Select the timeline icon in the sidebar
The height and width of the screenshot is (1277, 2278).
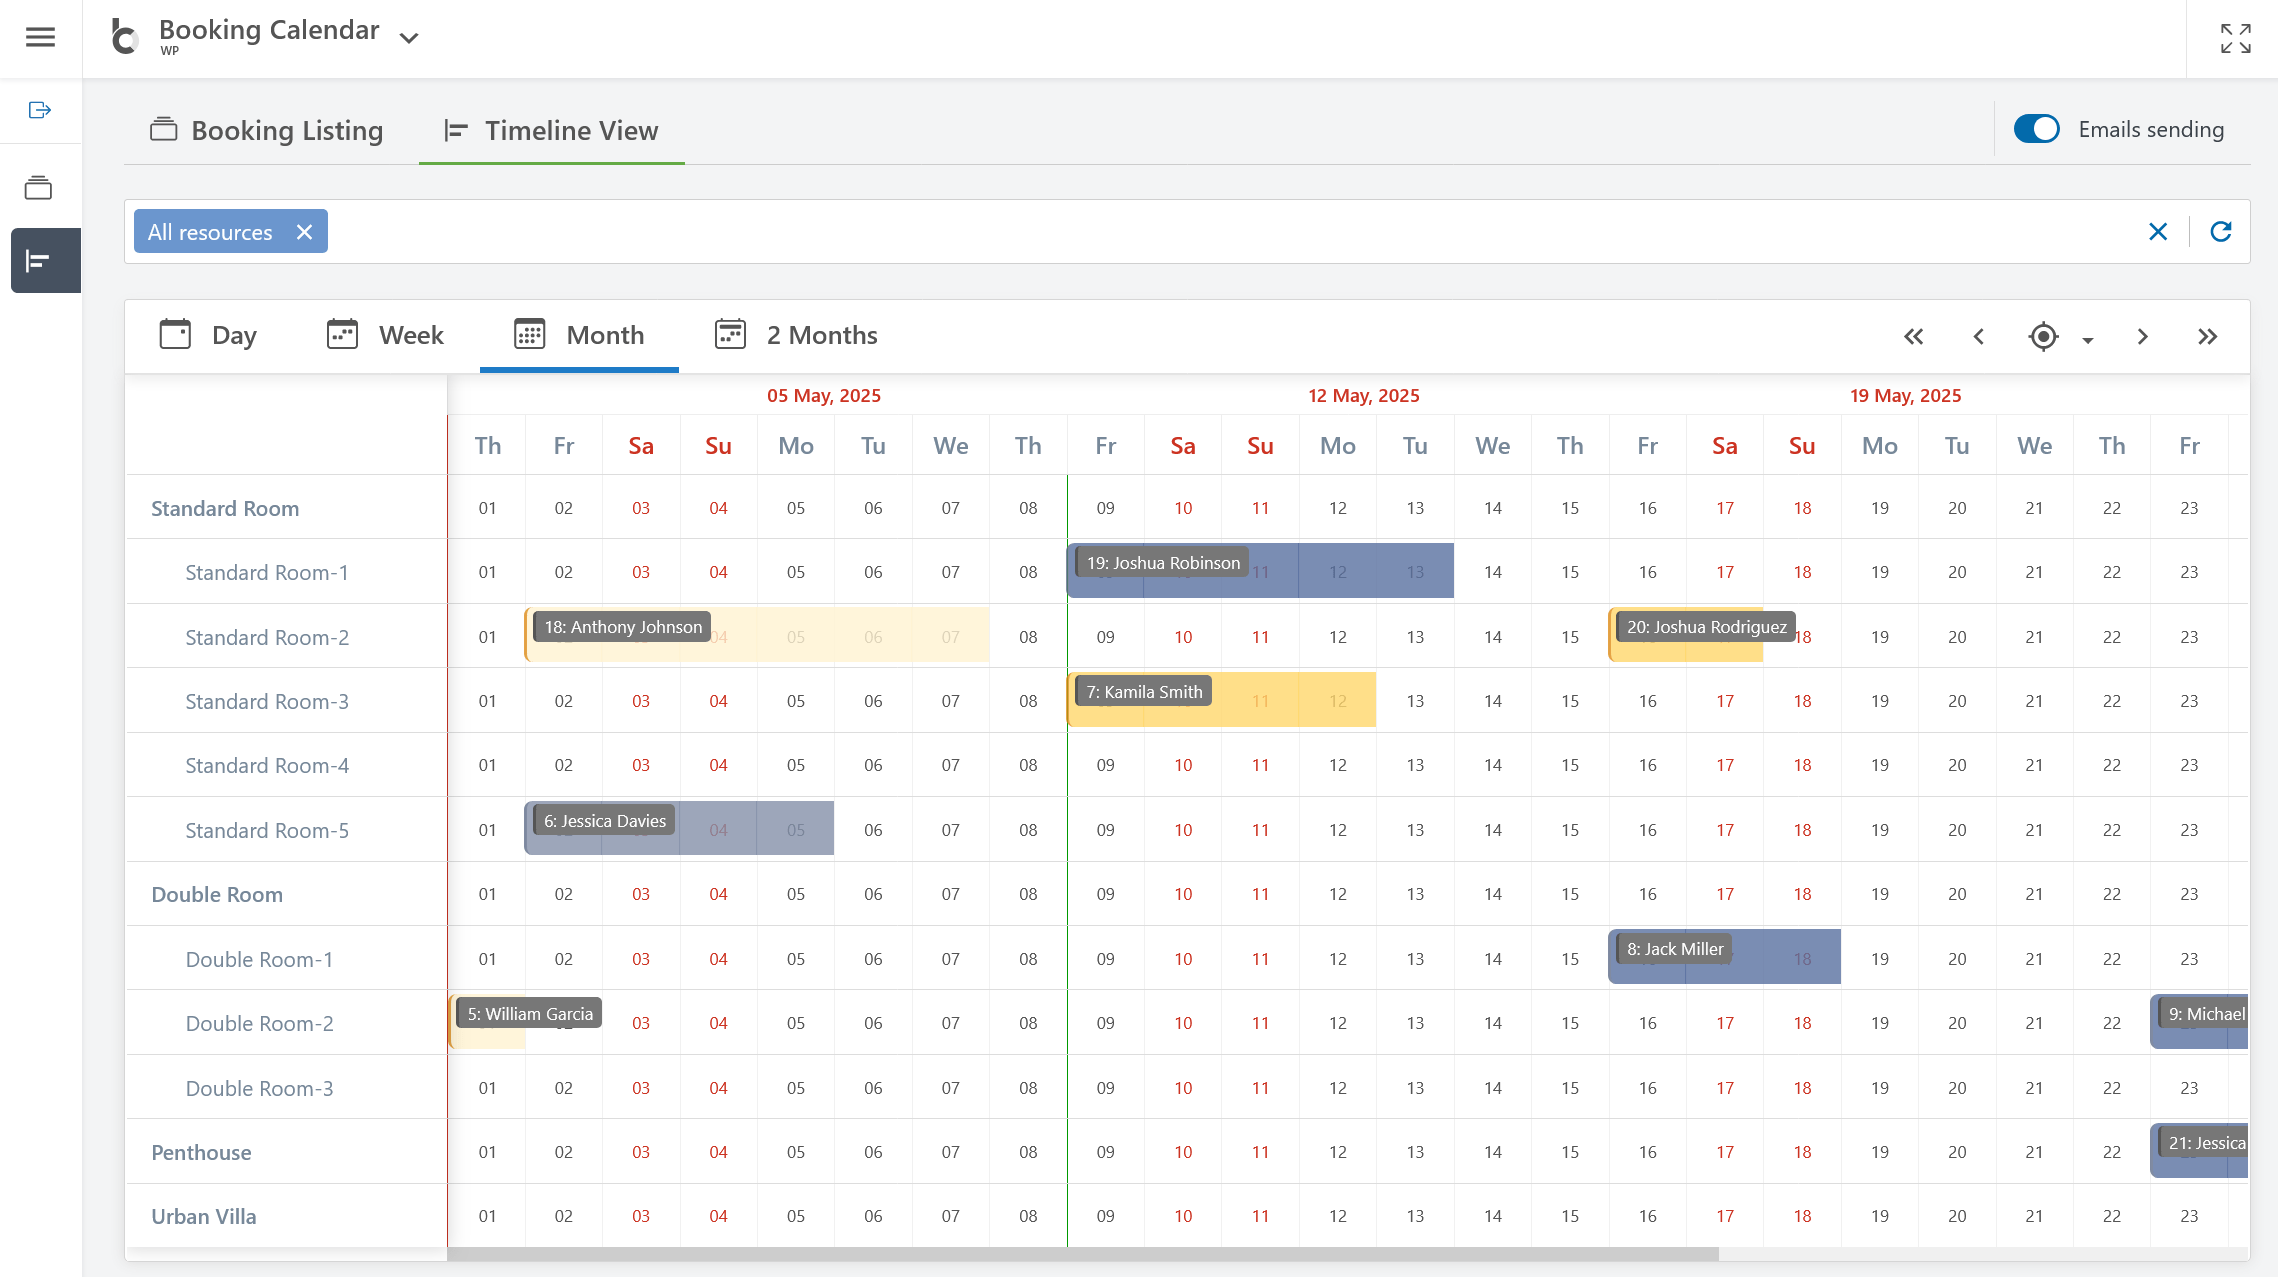point(40,261)
